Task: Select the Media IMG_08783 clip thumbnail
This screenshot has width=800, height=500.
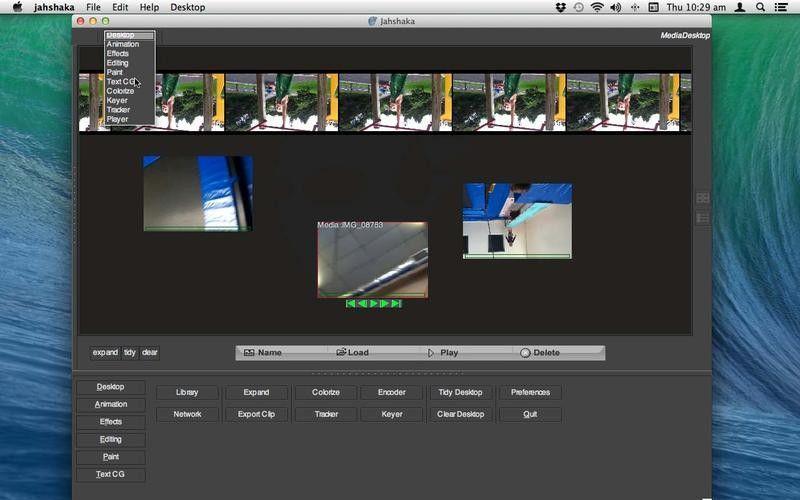Action: [372, 259]
